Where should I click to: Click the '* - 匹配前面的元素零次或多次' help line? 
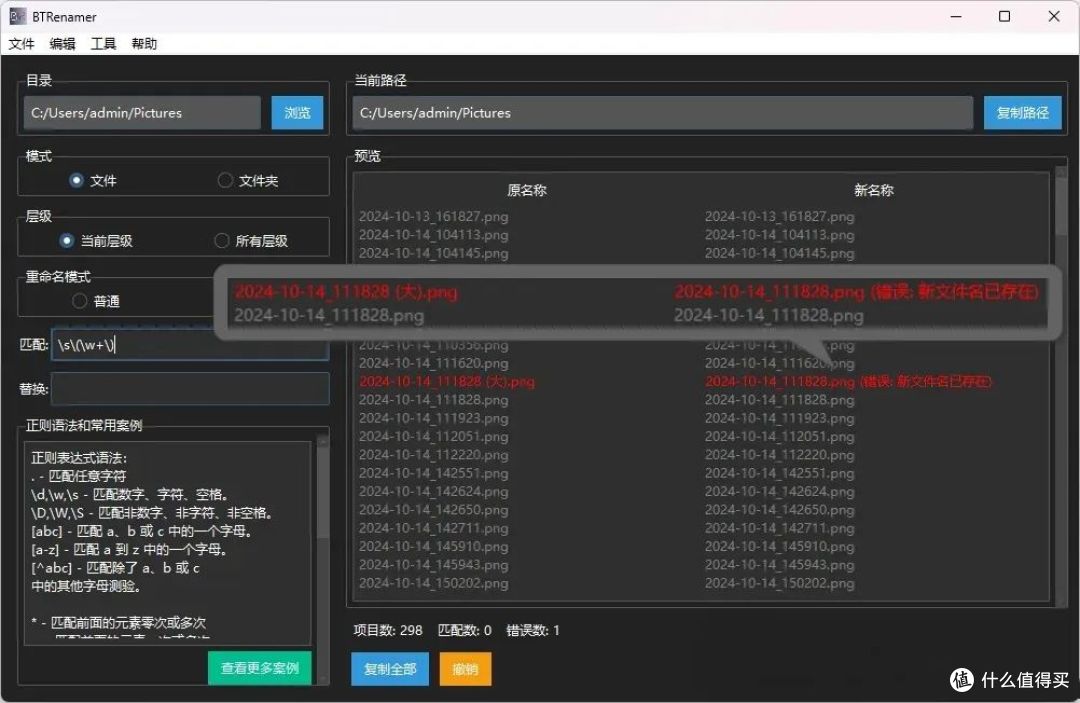click(x=118, y=622)
